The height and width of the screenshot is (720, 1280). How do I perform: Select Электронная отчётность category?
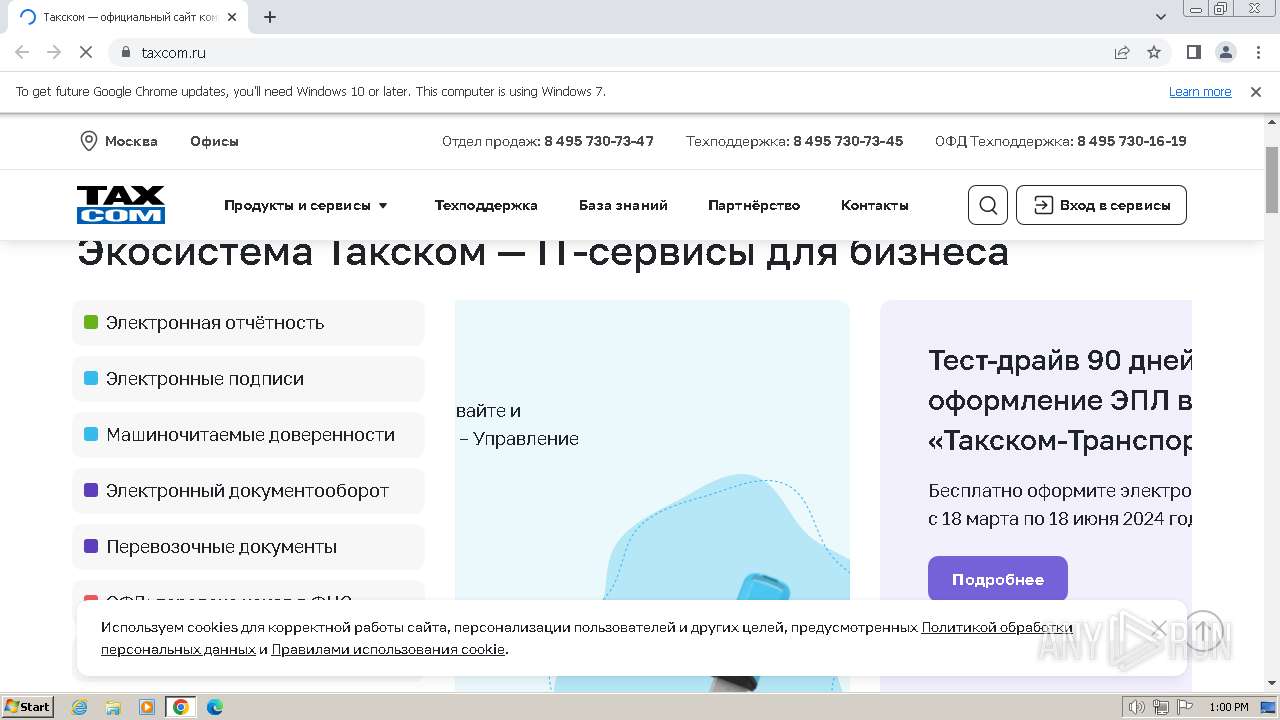(248, 323)
